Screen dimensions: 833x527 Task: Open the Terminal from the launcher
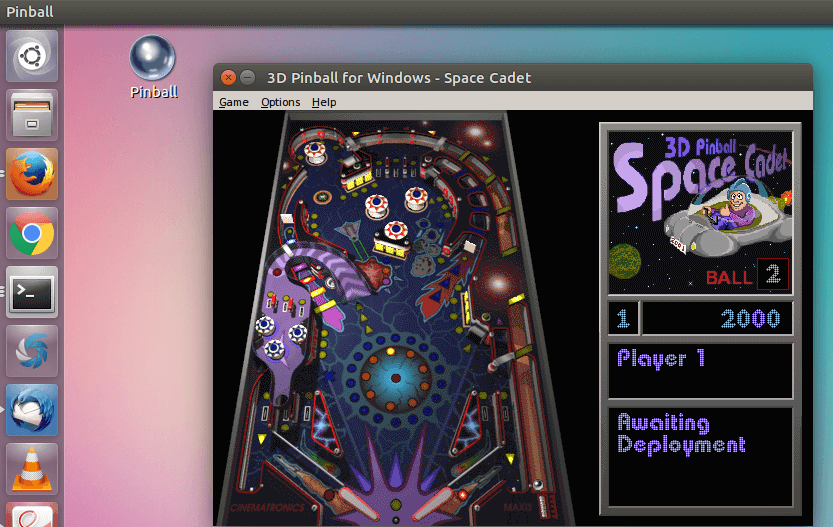point(32,292)
